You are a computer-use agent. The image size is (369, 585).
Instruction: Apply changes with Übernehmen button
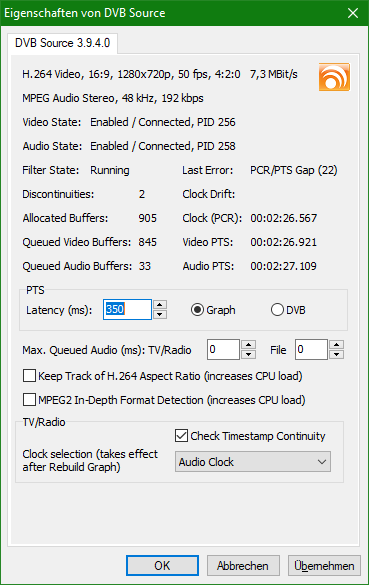[324, 566]
